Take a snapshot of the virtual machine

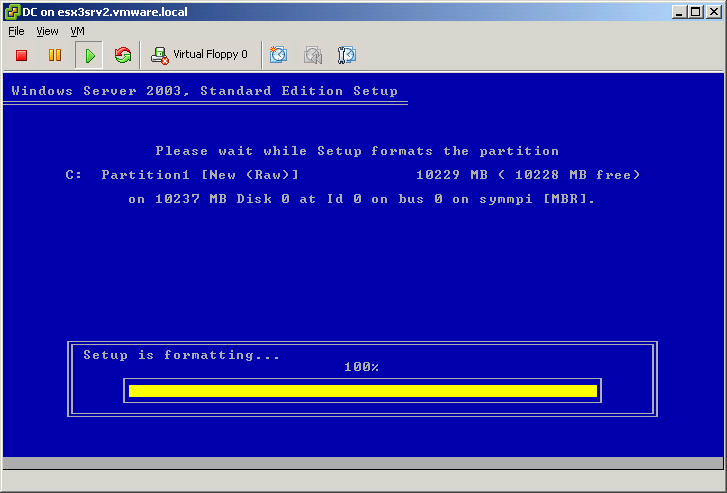279,55
